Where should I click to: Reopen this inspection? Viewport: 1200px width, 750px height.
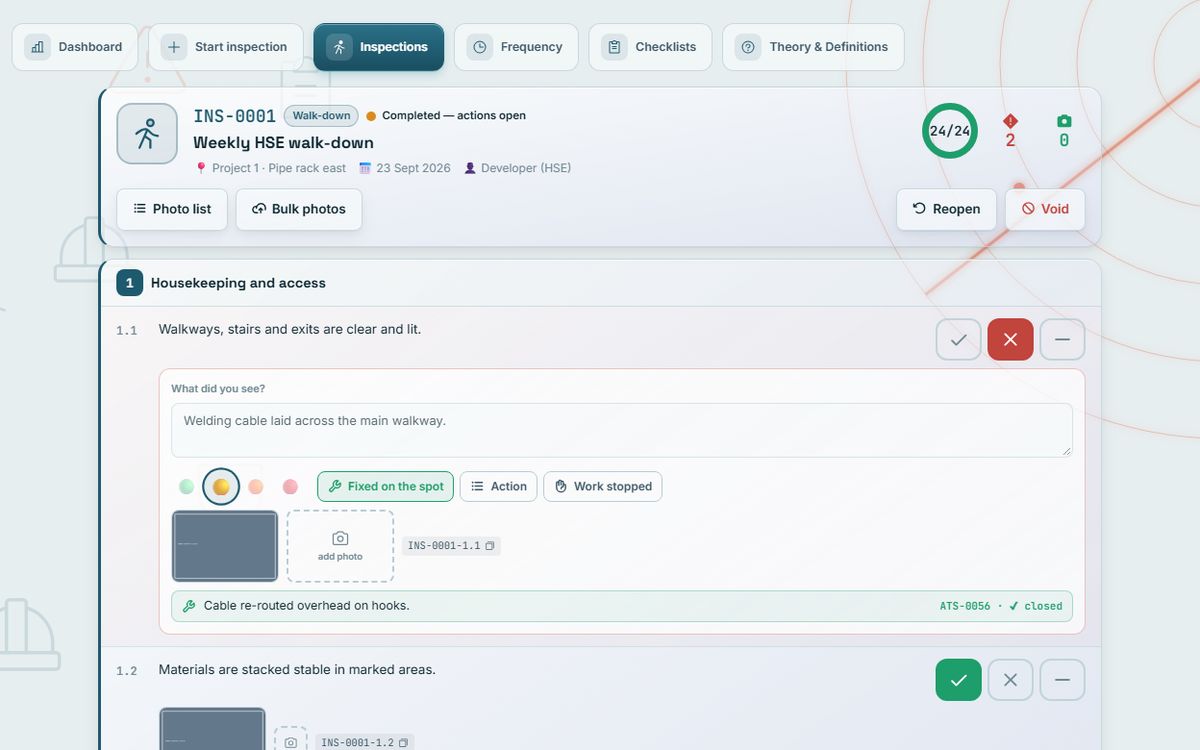(x=946, y=209)
